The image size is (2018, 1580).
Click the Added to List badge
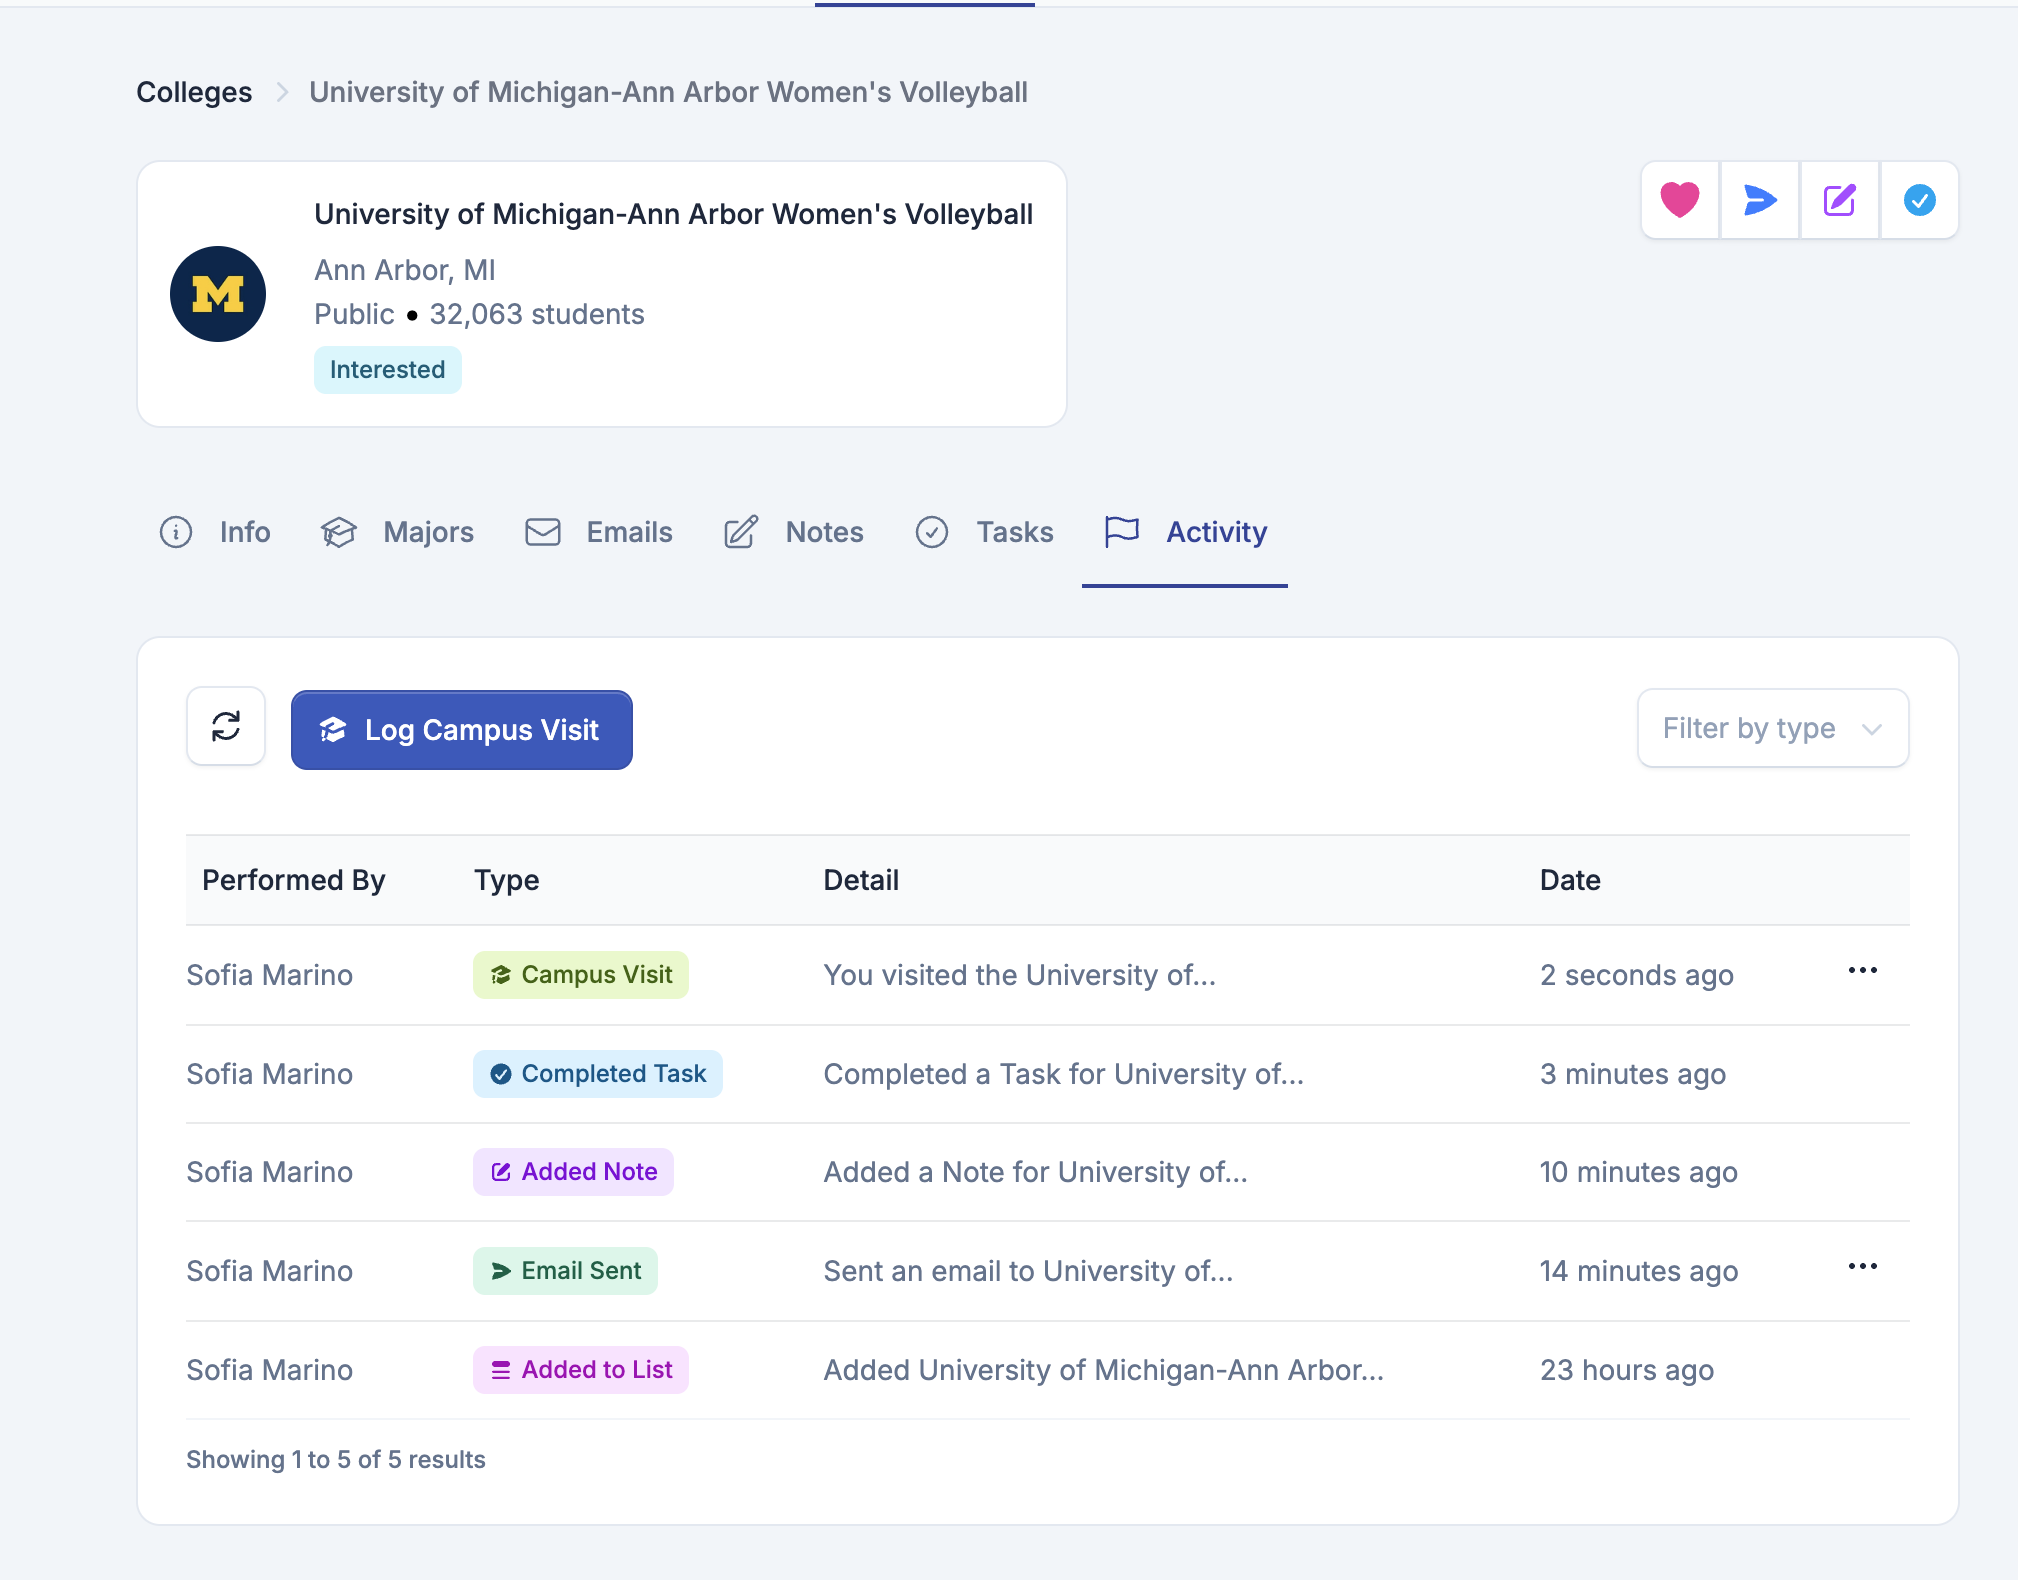click(x=581, y=1370)
